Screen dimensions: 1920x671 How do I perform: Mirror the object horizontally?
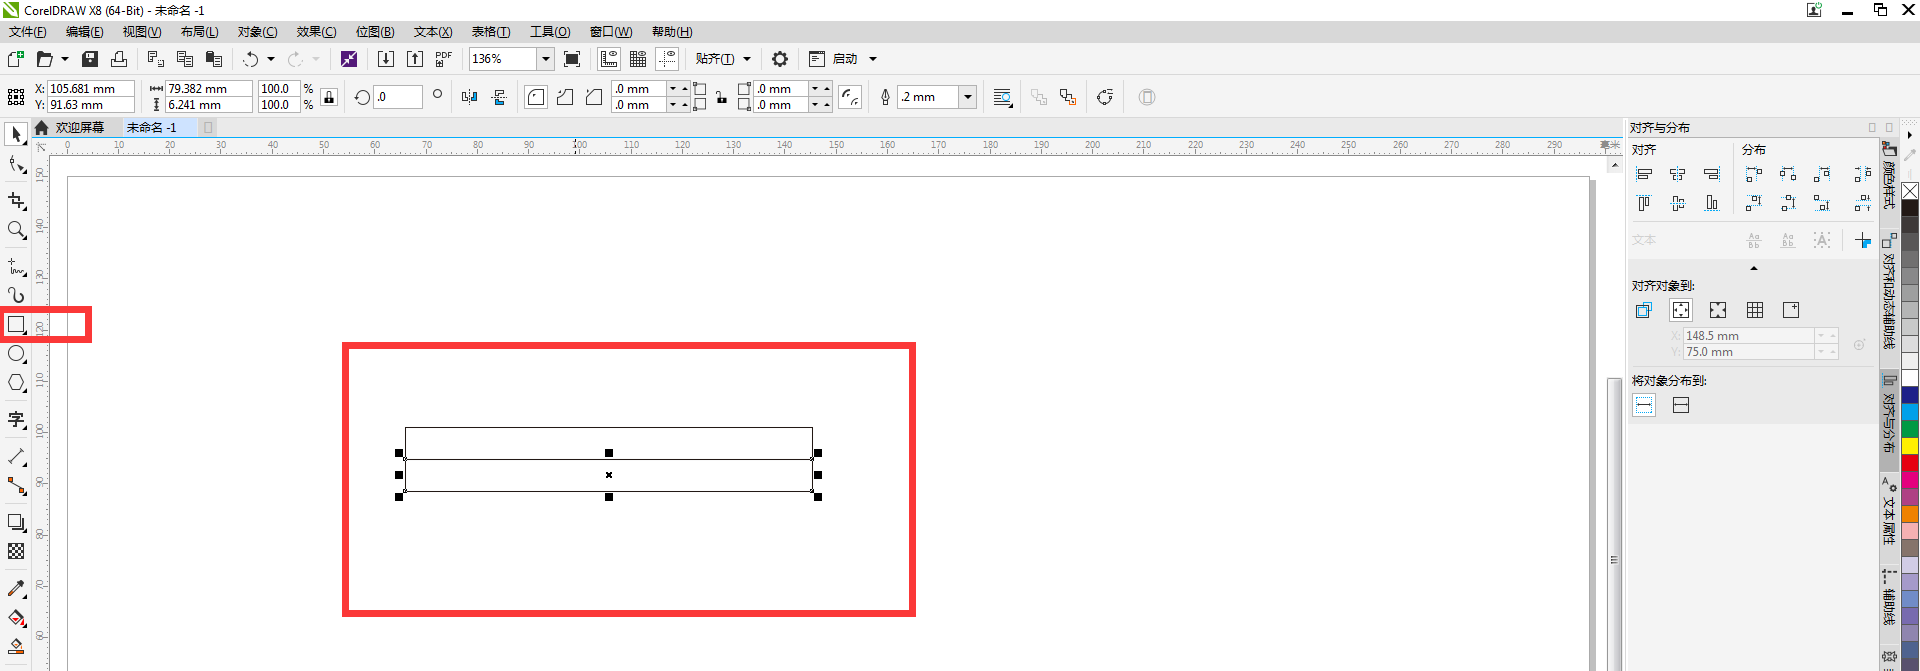click(470, 97)
